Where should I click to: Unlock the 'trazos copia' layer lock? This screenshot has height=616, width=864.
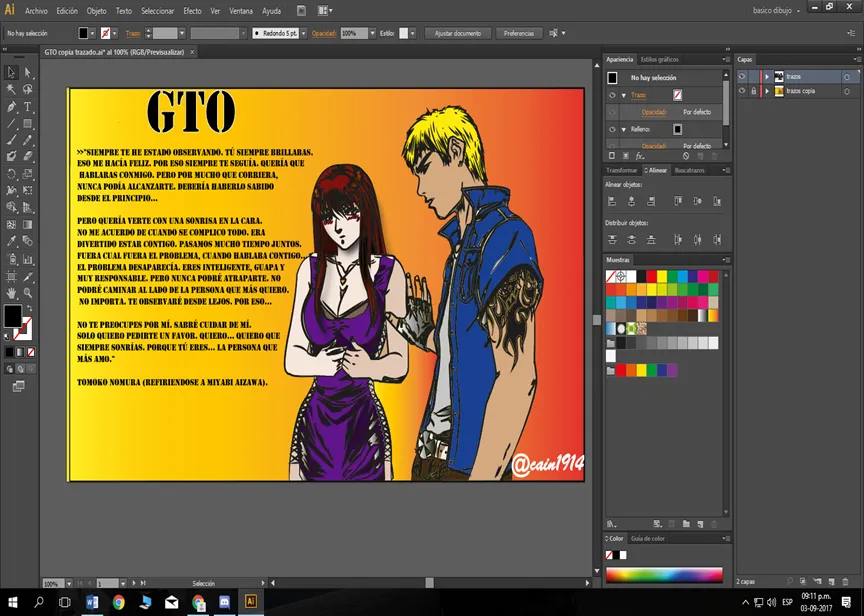(753, 91)
